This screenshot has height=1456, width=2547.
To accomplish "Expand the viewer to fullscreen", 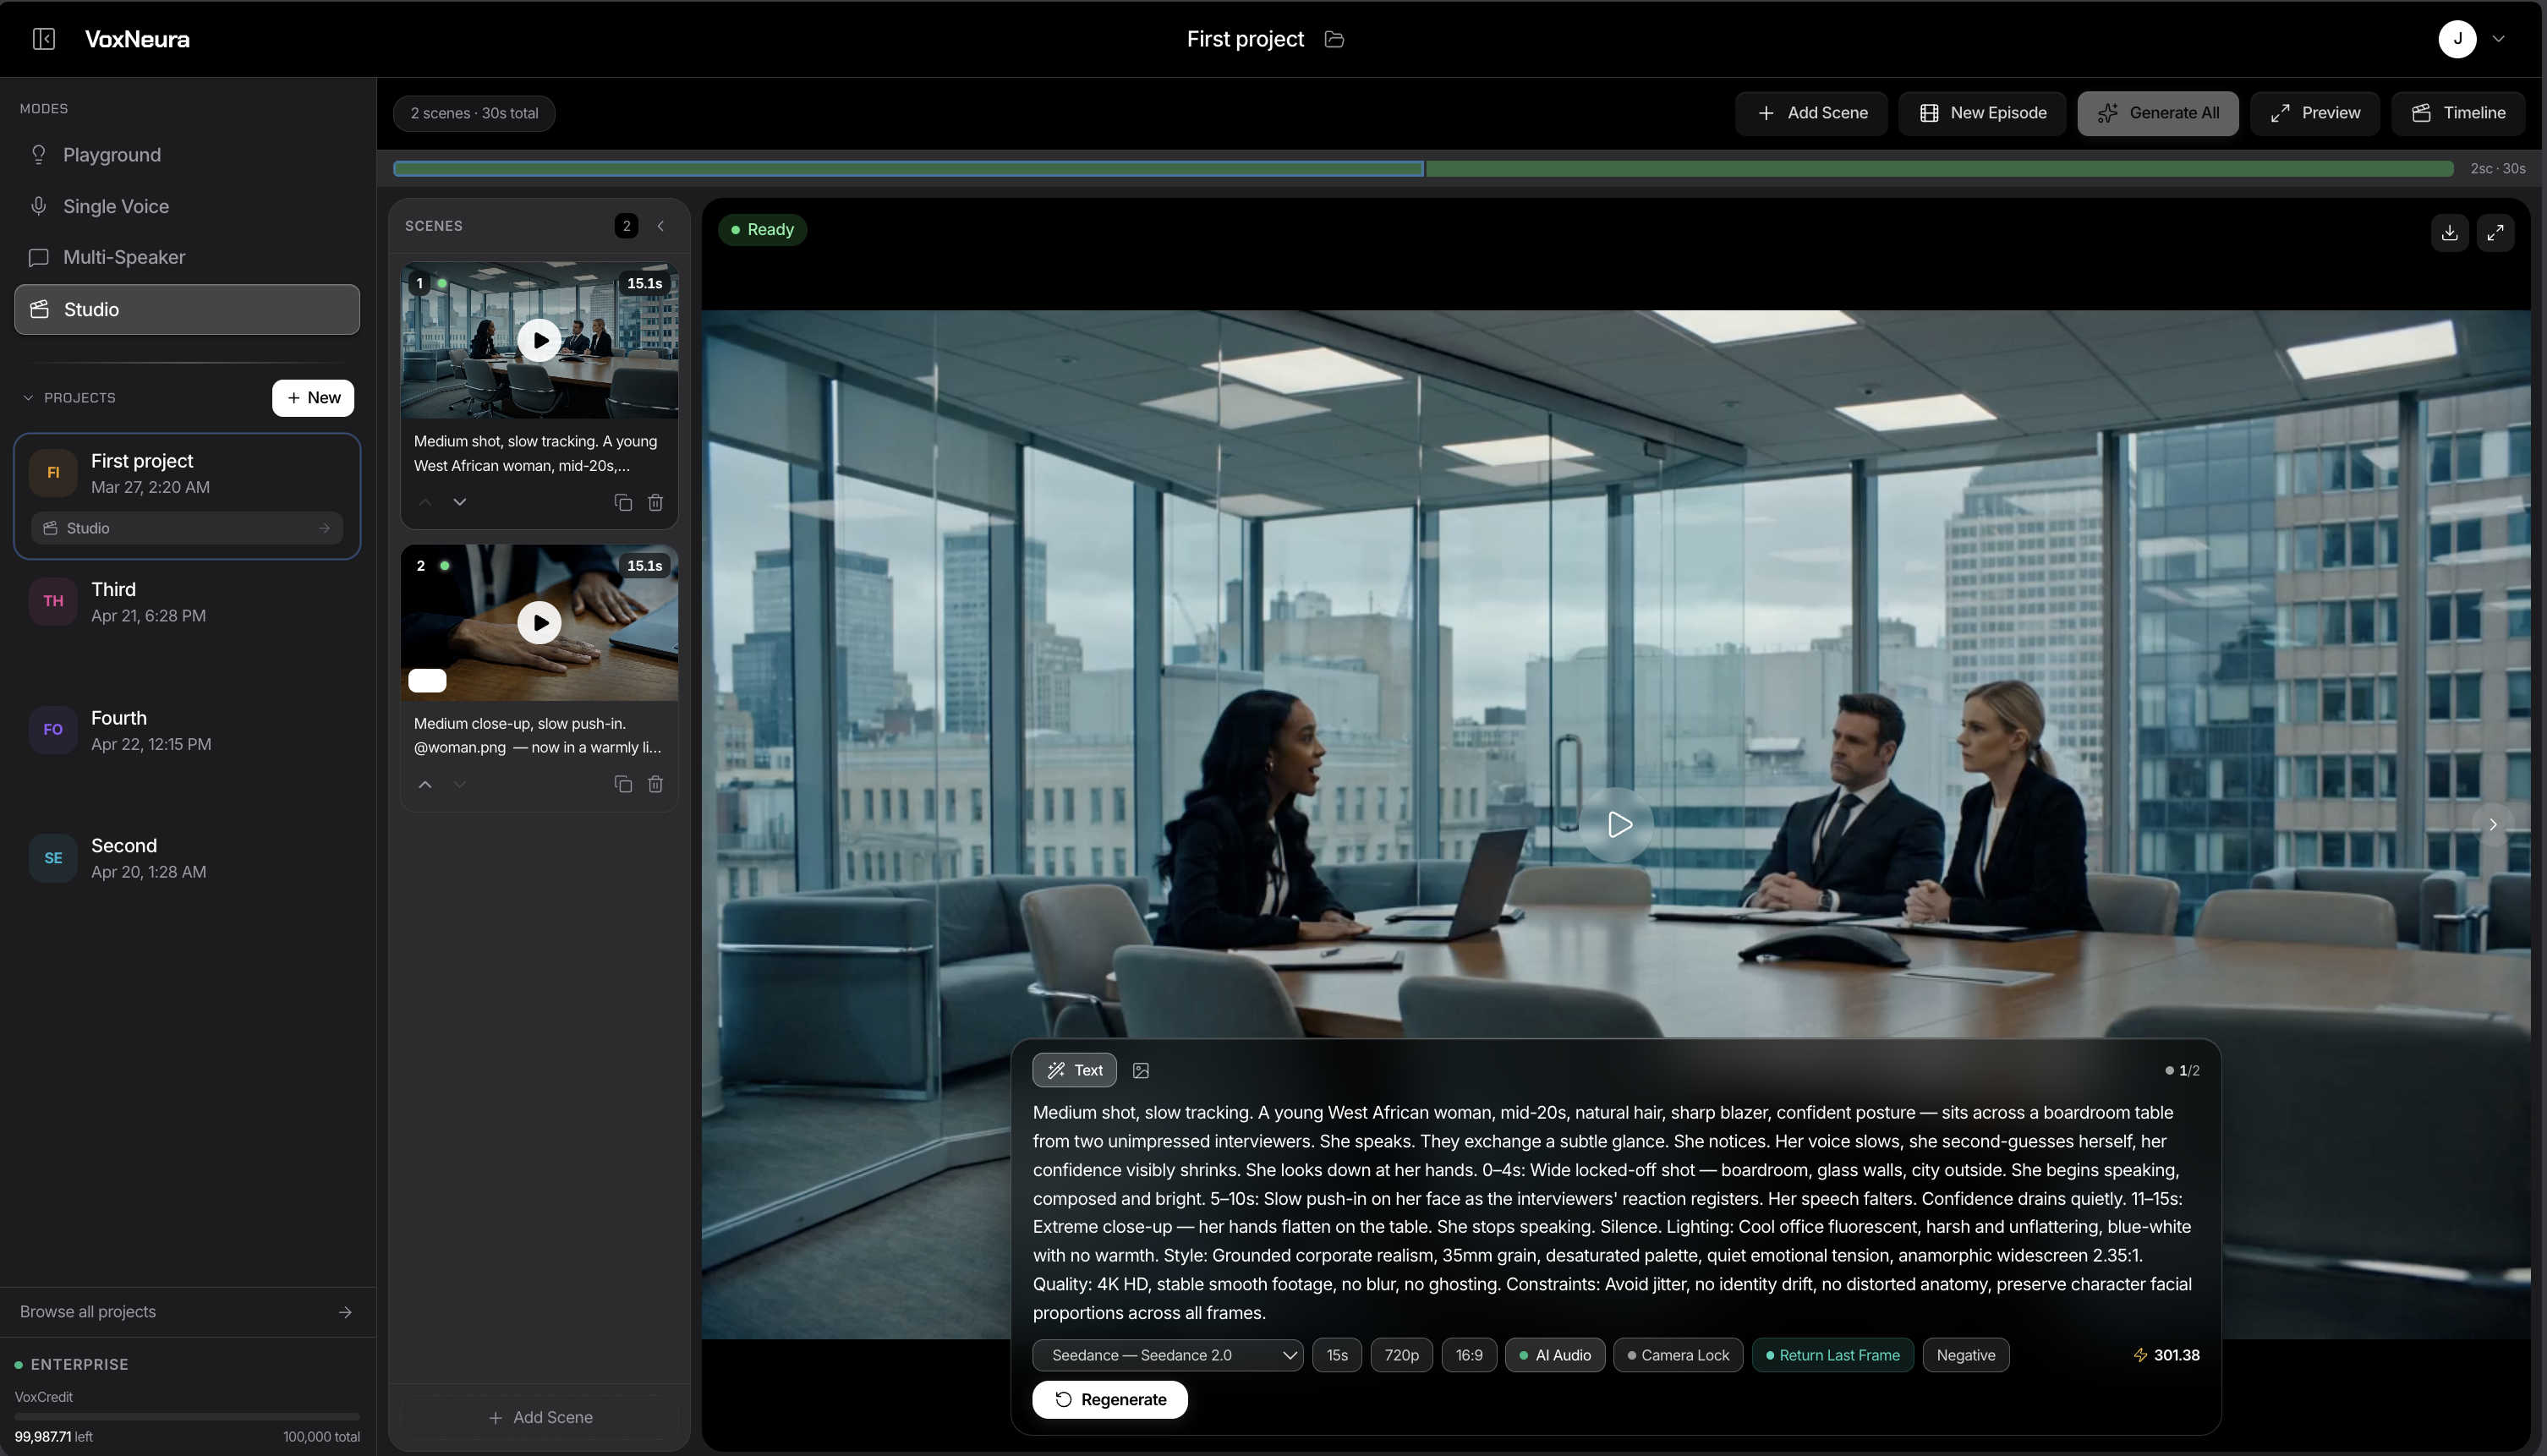I will [x=2495, y=232].
